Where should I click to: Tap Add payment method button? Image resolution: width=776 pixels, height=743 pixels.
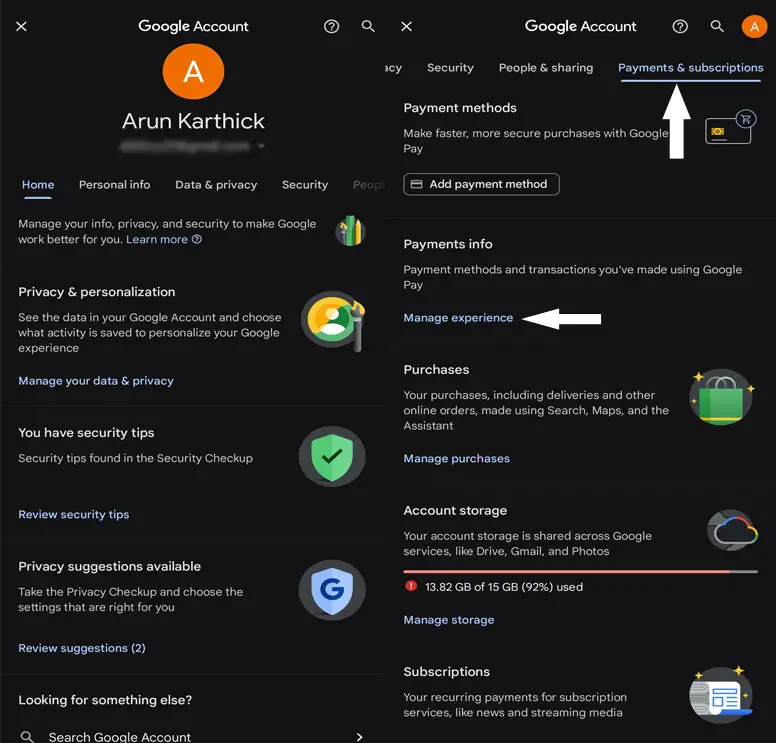pyautogui.click(x=482, y=184)
